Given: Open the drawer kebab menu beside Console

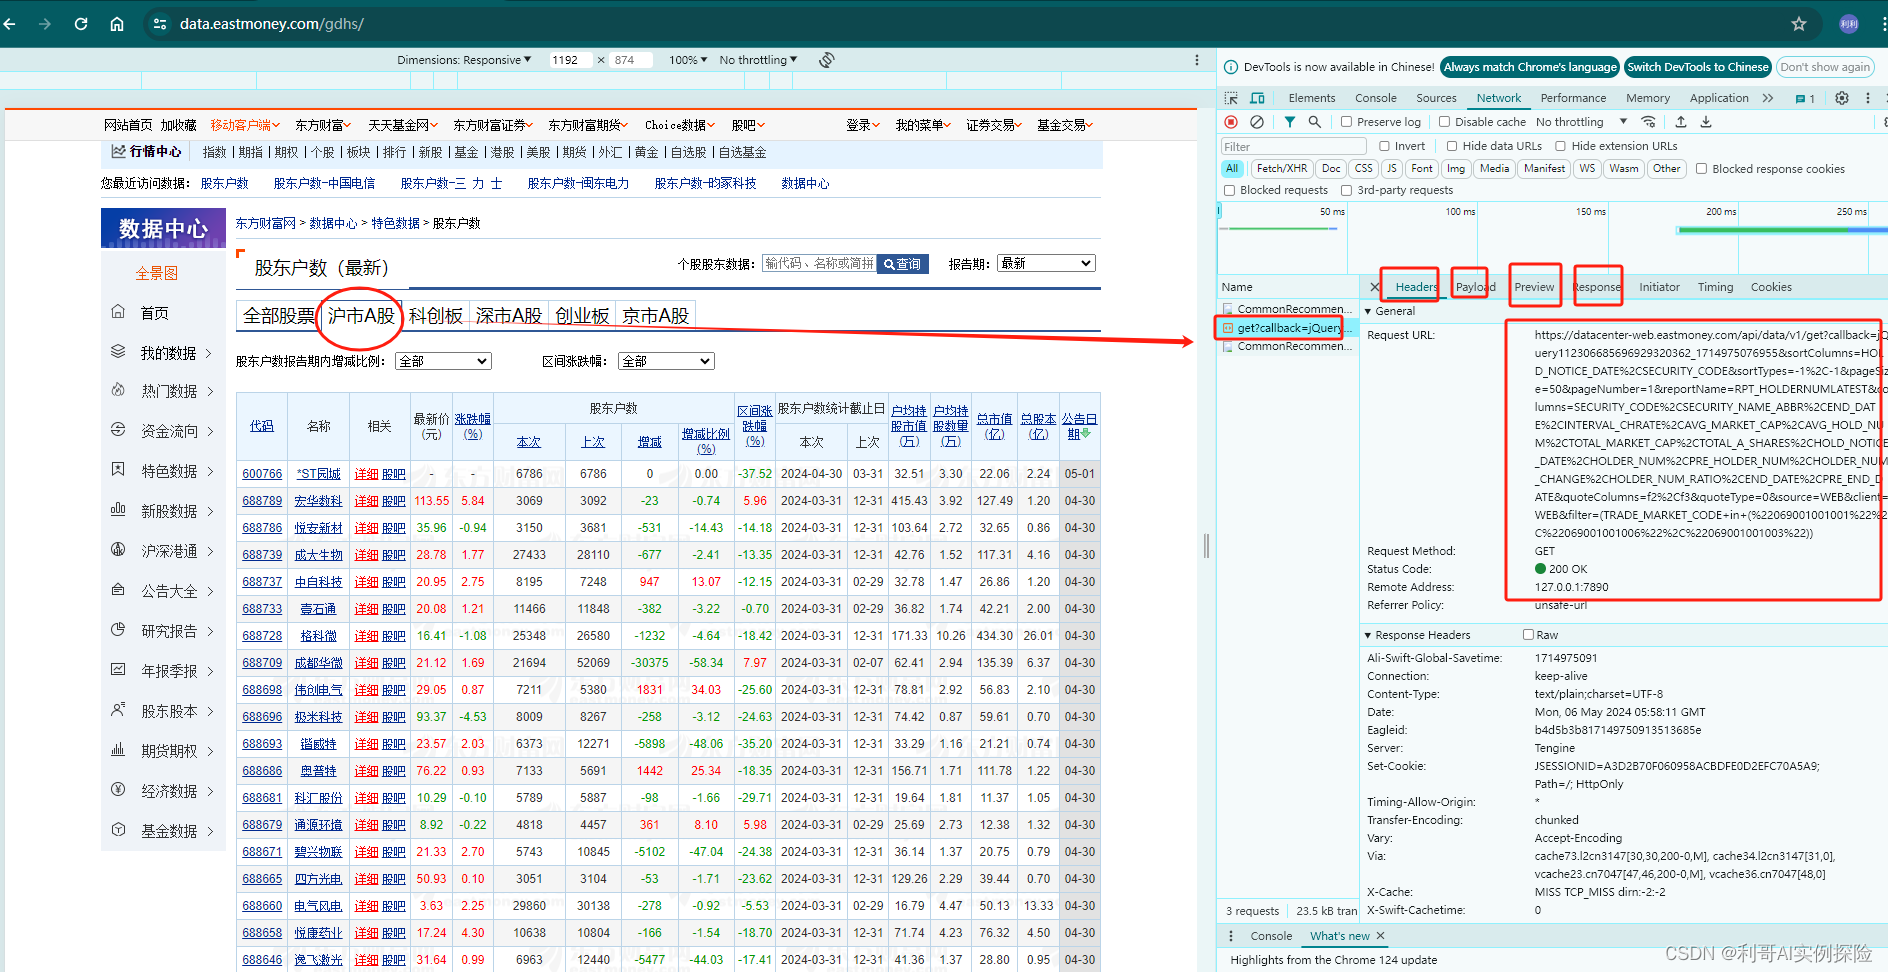Looking at the screenshot, I should (1231, 936).
